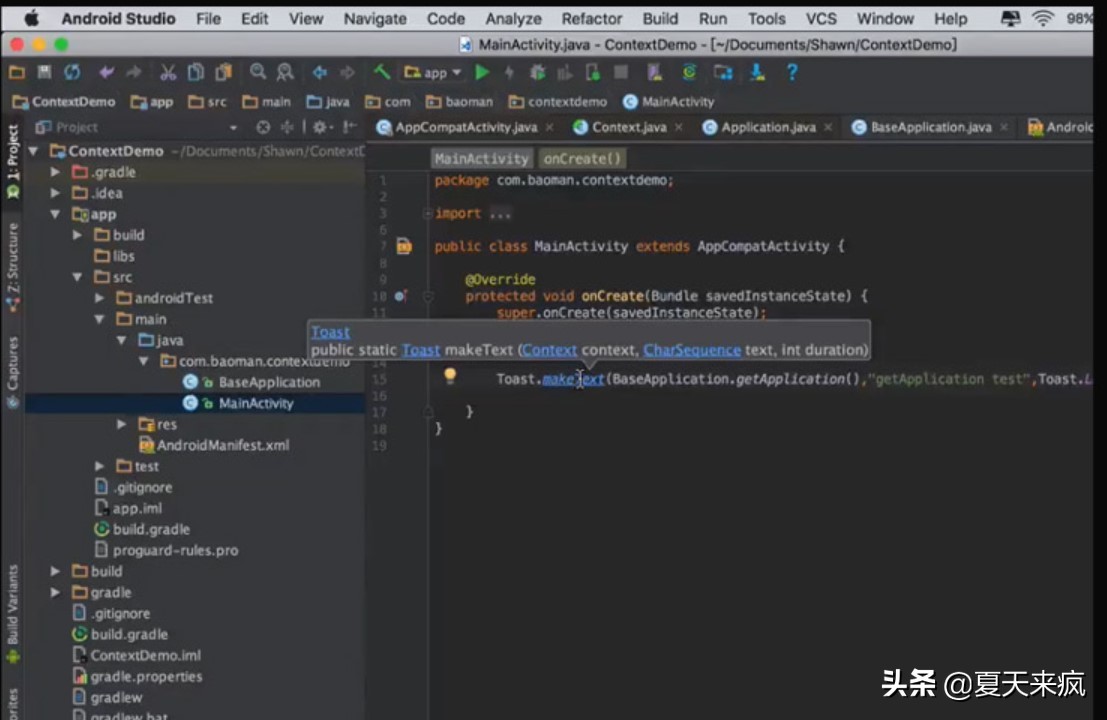Click the green Run app button
This screenshot has height=720, width=1107.
(483, 72)
